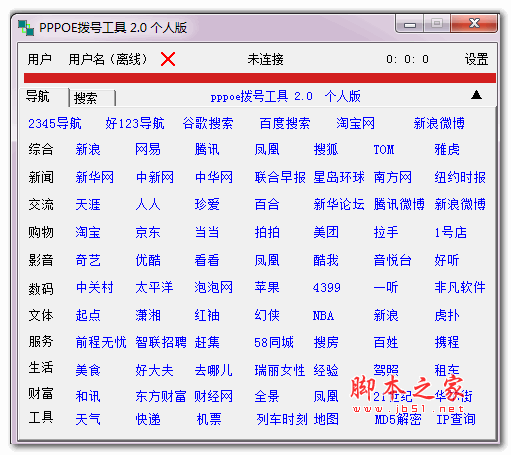
Task: Open the 2345导航 link
Action: click(55, 123)
